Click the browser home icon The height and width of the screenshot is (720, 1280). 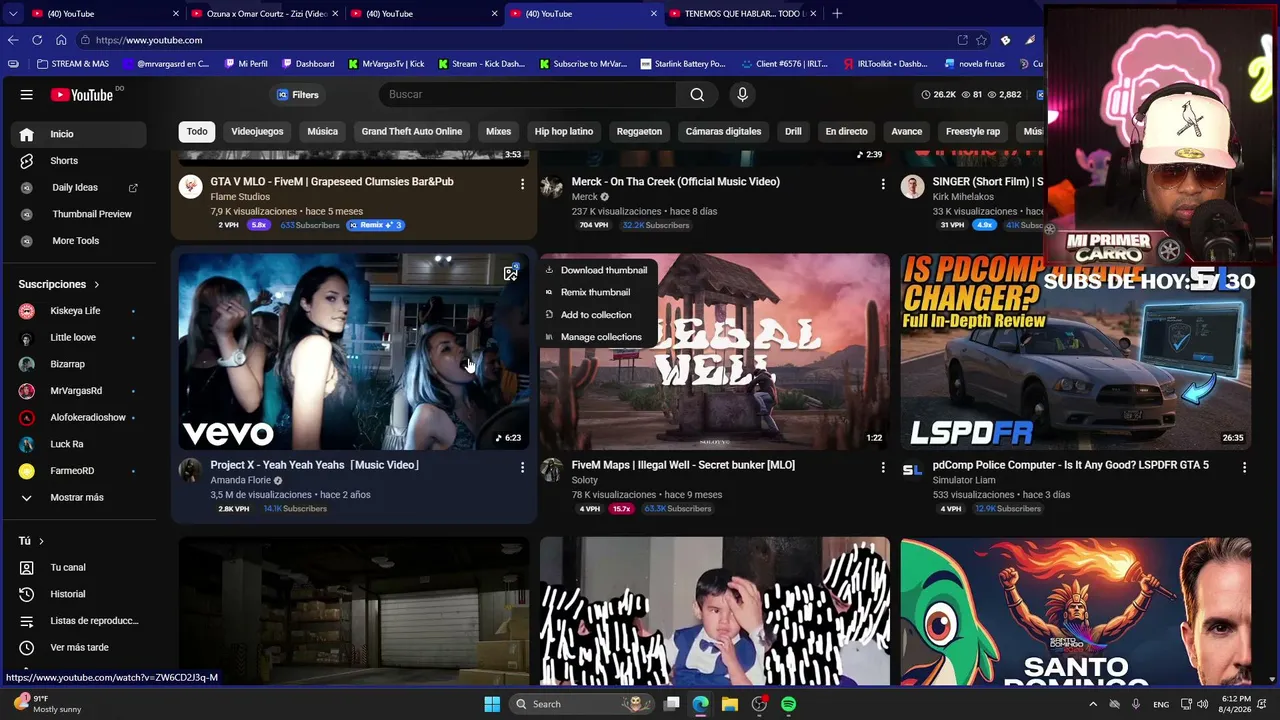tap(61, 40)
